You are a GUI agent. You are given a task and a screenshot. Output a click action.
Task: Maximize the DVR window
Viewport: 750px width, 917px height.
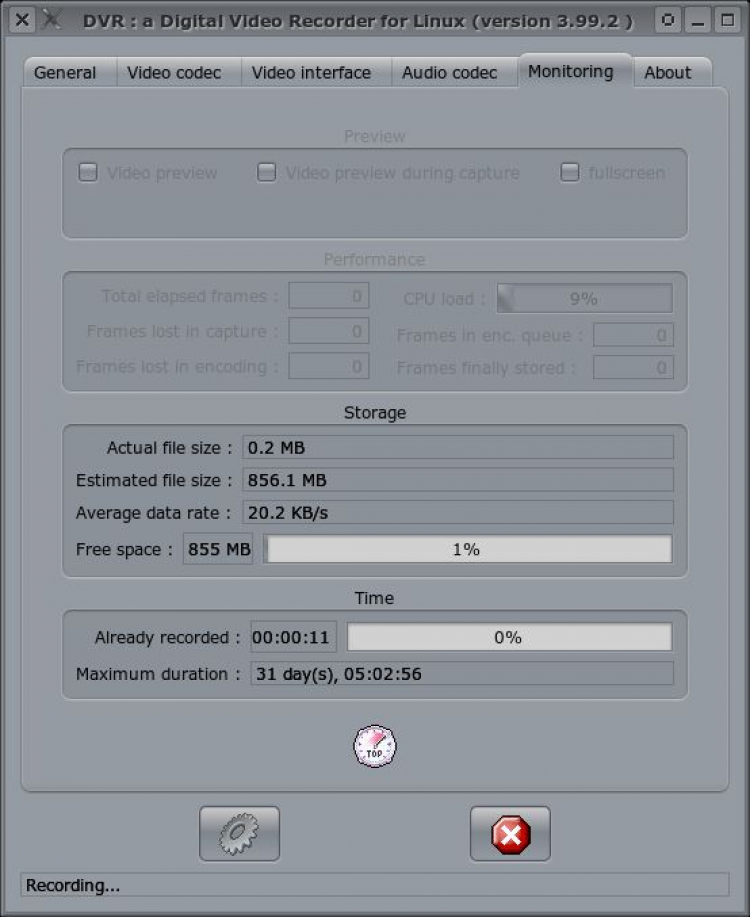pos(727,19)
